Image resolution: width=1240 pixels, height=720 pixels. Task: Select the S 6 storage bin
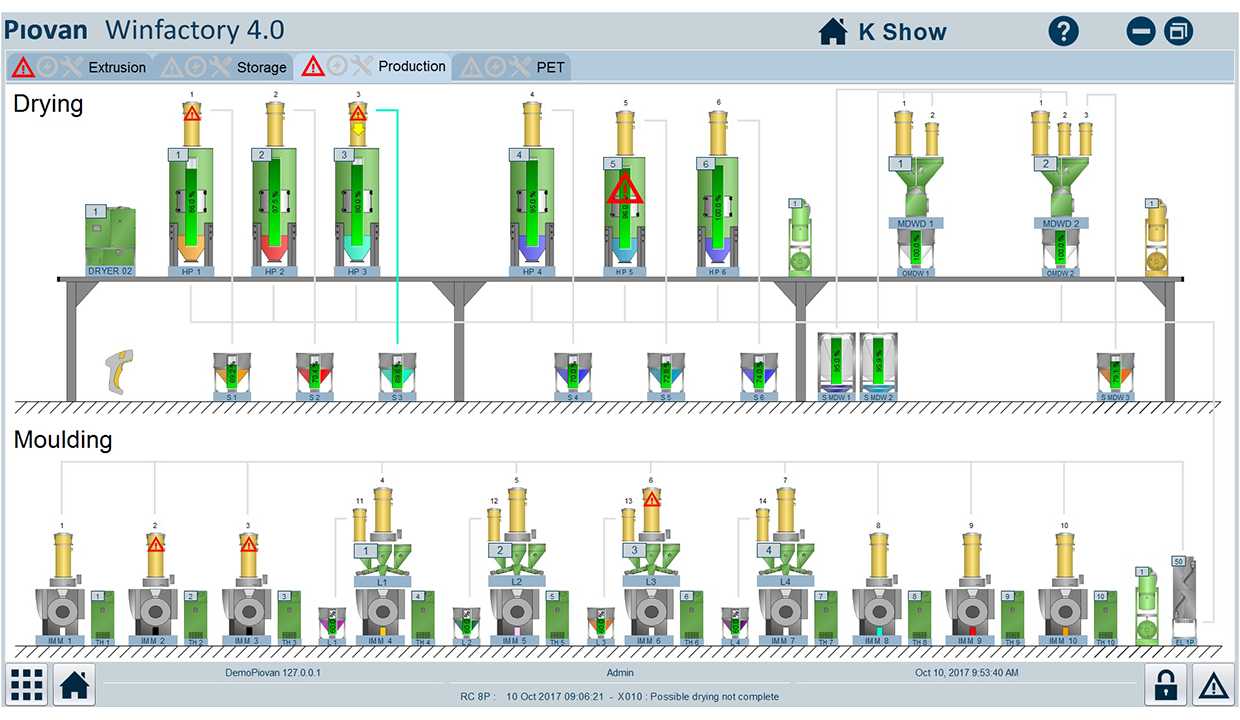point(759,377)
